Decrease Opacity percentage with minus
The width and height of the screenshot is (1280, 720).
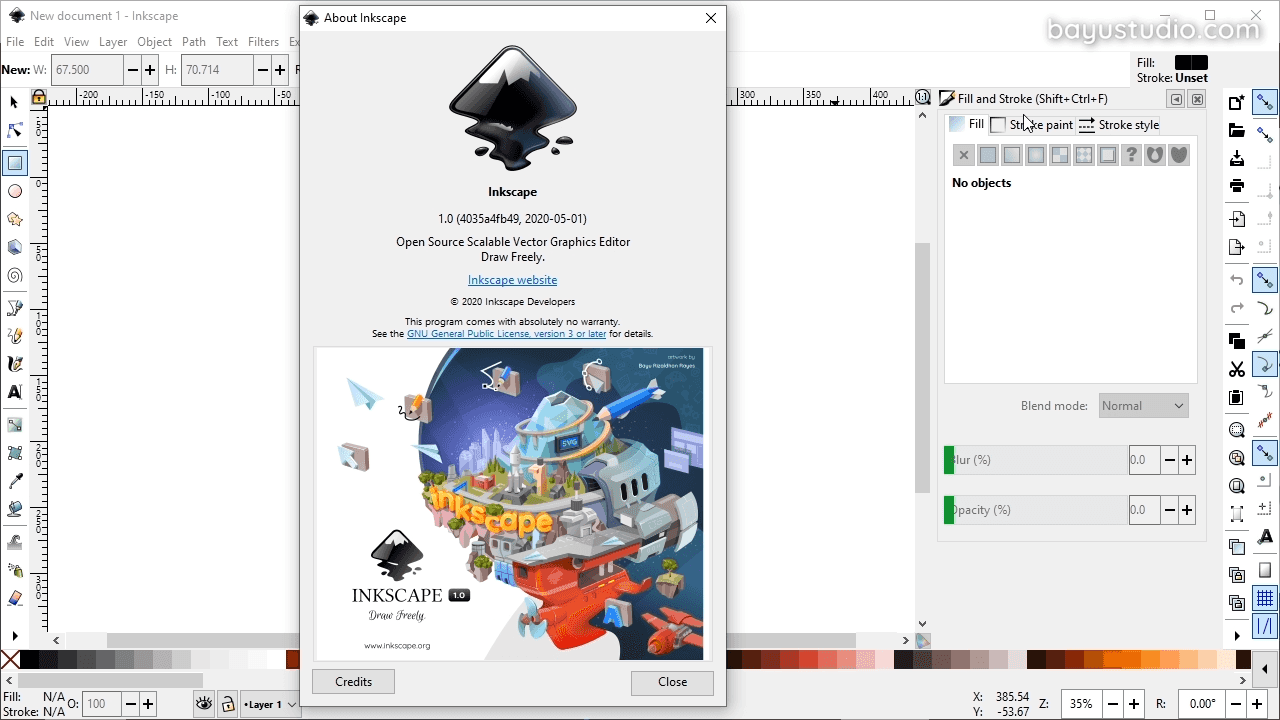click(1169, 510)
